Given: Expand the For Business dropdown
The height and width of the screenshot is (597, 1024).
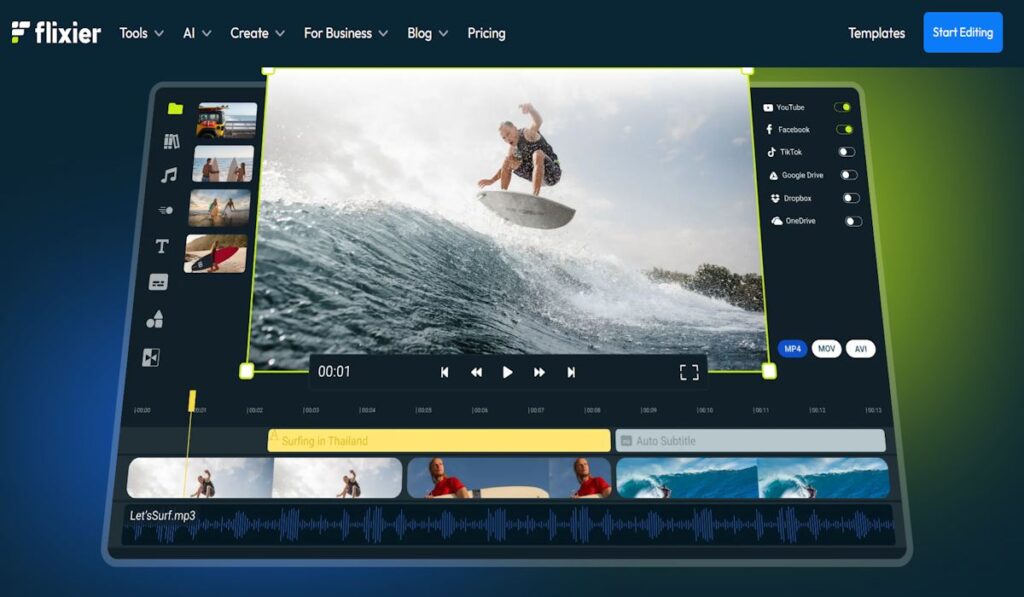Looking at the screenshot, I should pos(345,33).
